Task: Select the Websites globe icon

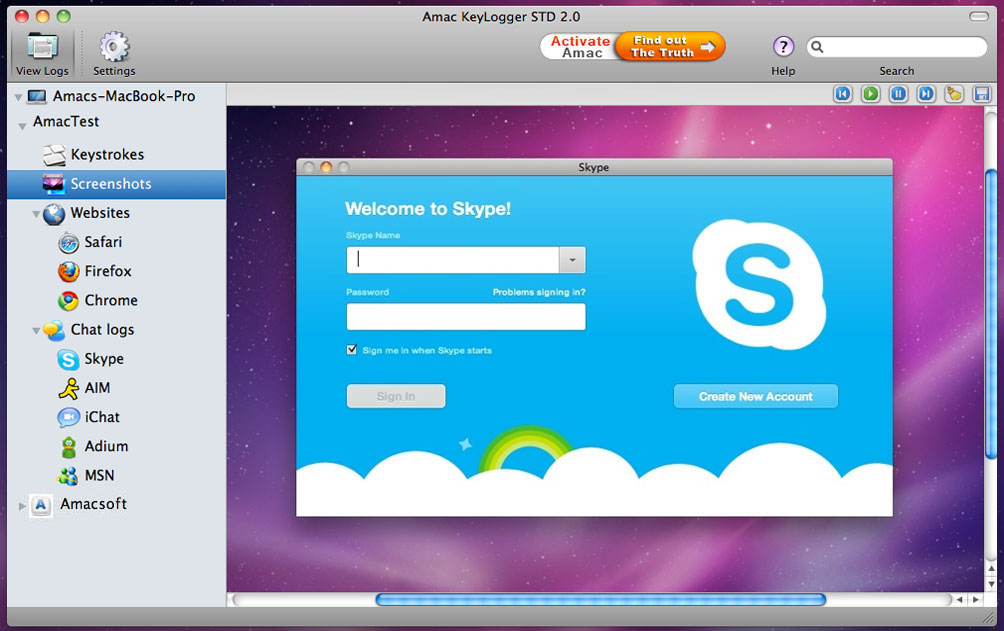Action: [54, 214]
